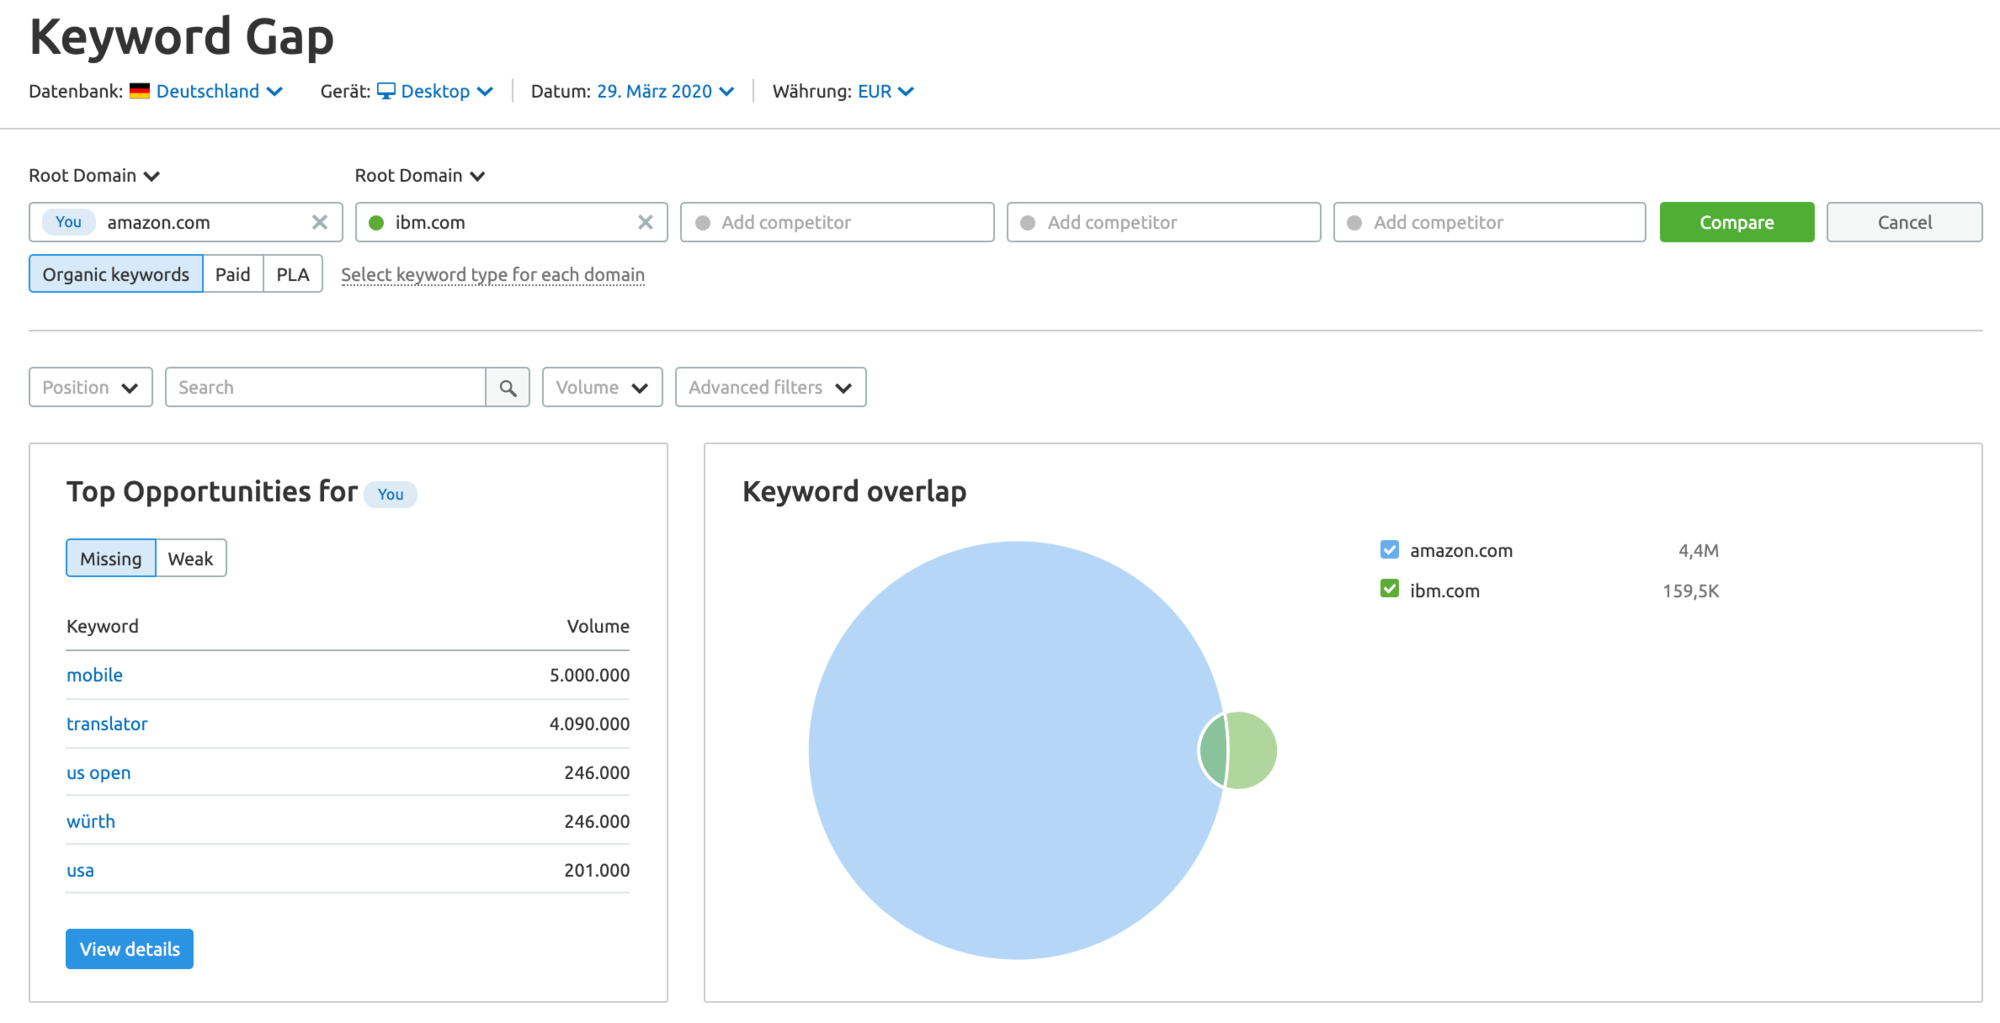Click the dark green overlap segment
The height and width of the screenshot is (1023, 2000).
(1213, 750)
